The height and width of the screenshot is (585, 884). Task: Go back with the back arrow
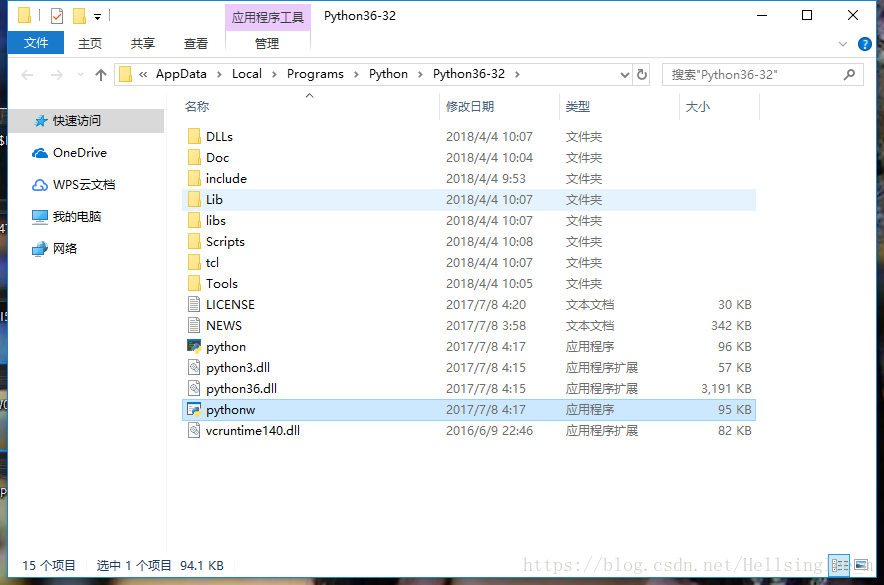(x=27, y=74)
